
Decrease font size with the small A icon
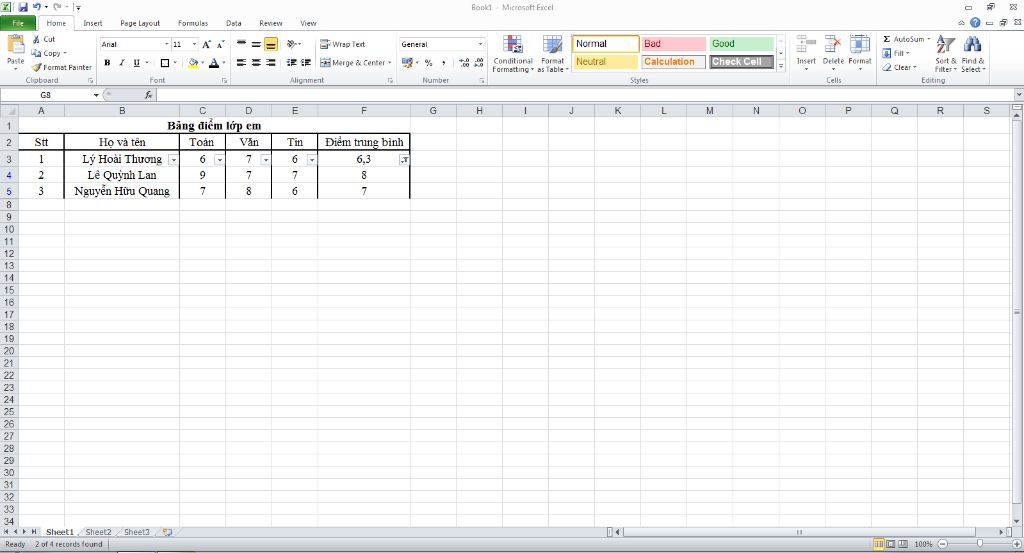221,44
